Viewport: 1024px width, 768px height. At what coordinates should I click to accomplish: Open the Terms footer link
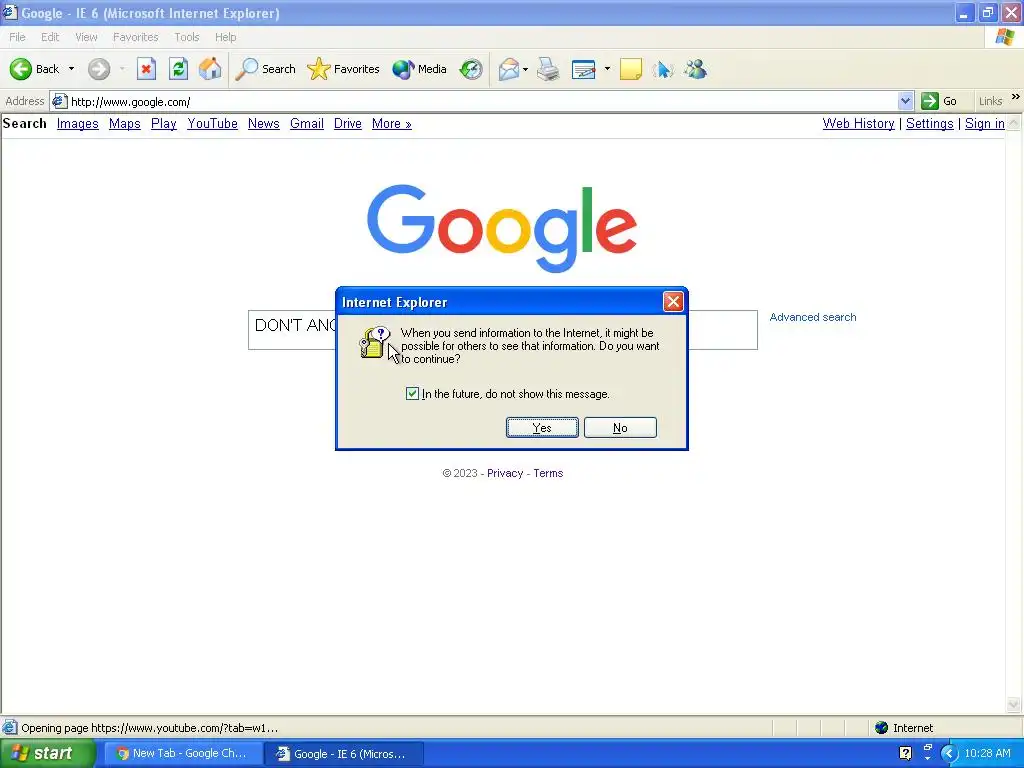pyautogui.click(x=548, y=473)
